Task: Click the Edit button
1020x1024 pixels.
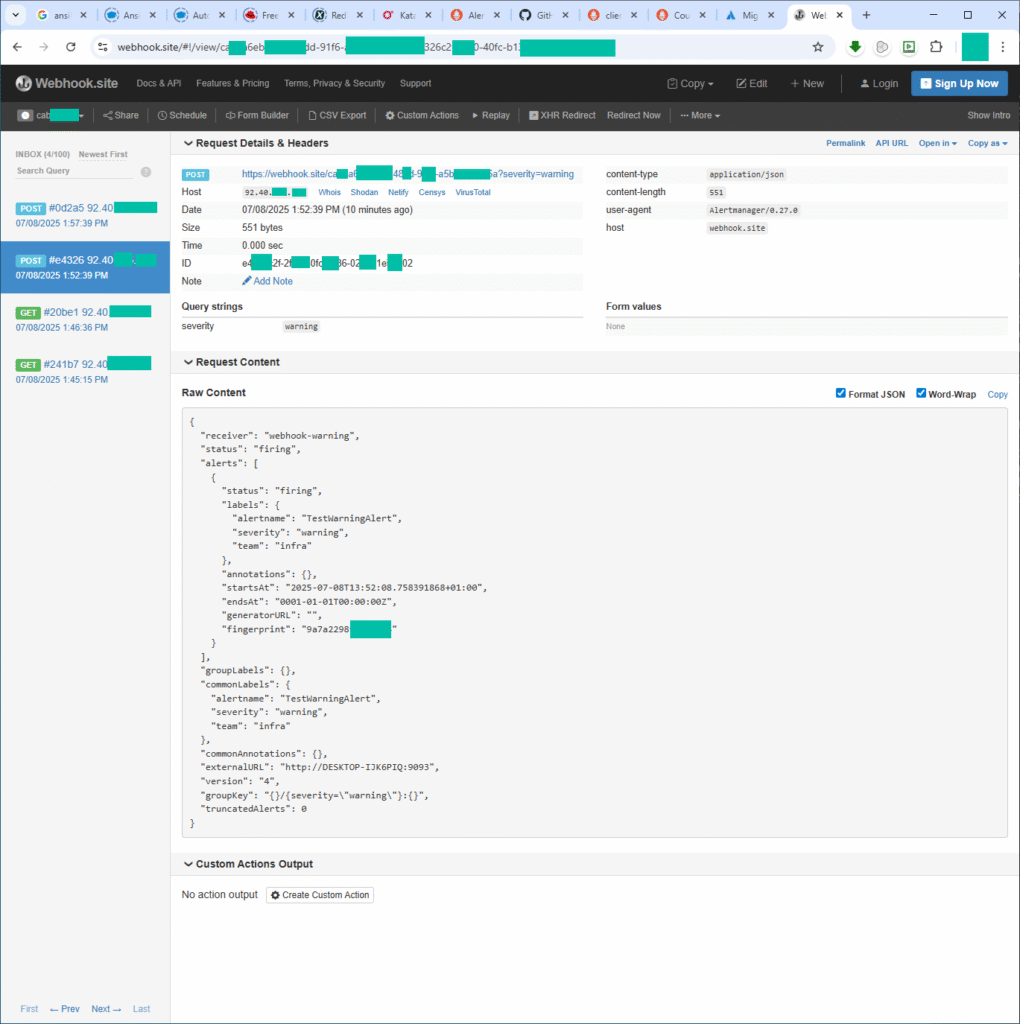Action: click(752, 84)
